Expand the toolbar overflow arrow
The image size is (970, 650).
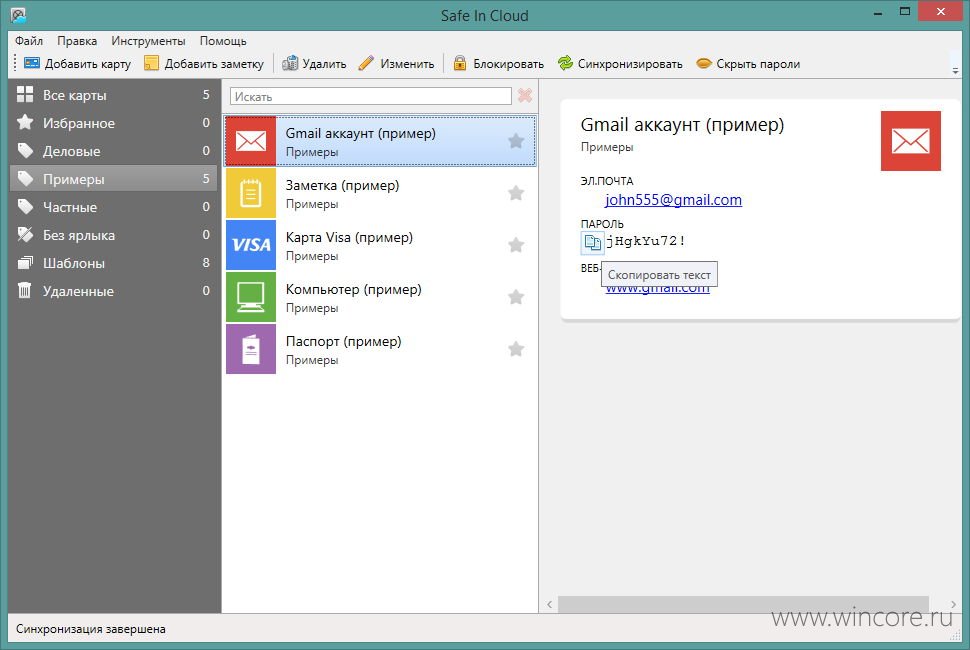coord(956,71)
